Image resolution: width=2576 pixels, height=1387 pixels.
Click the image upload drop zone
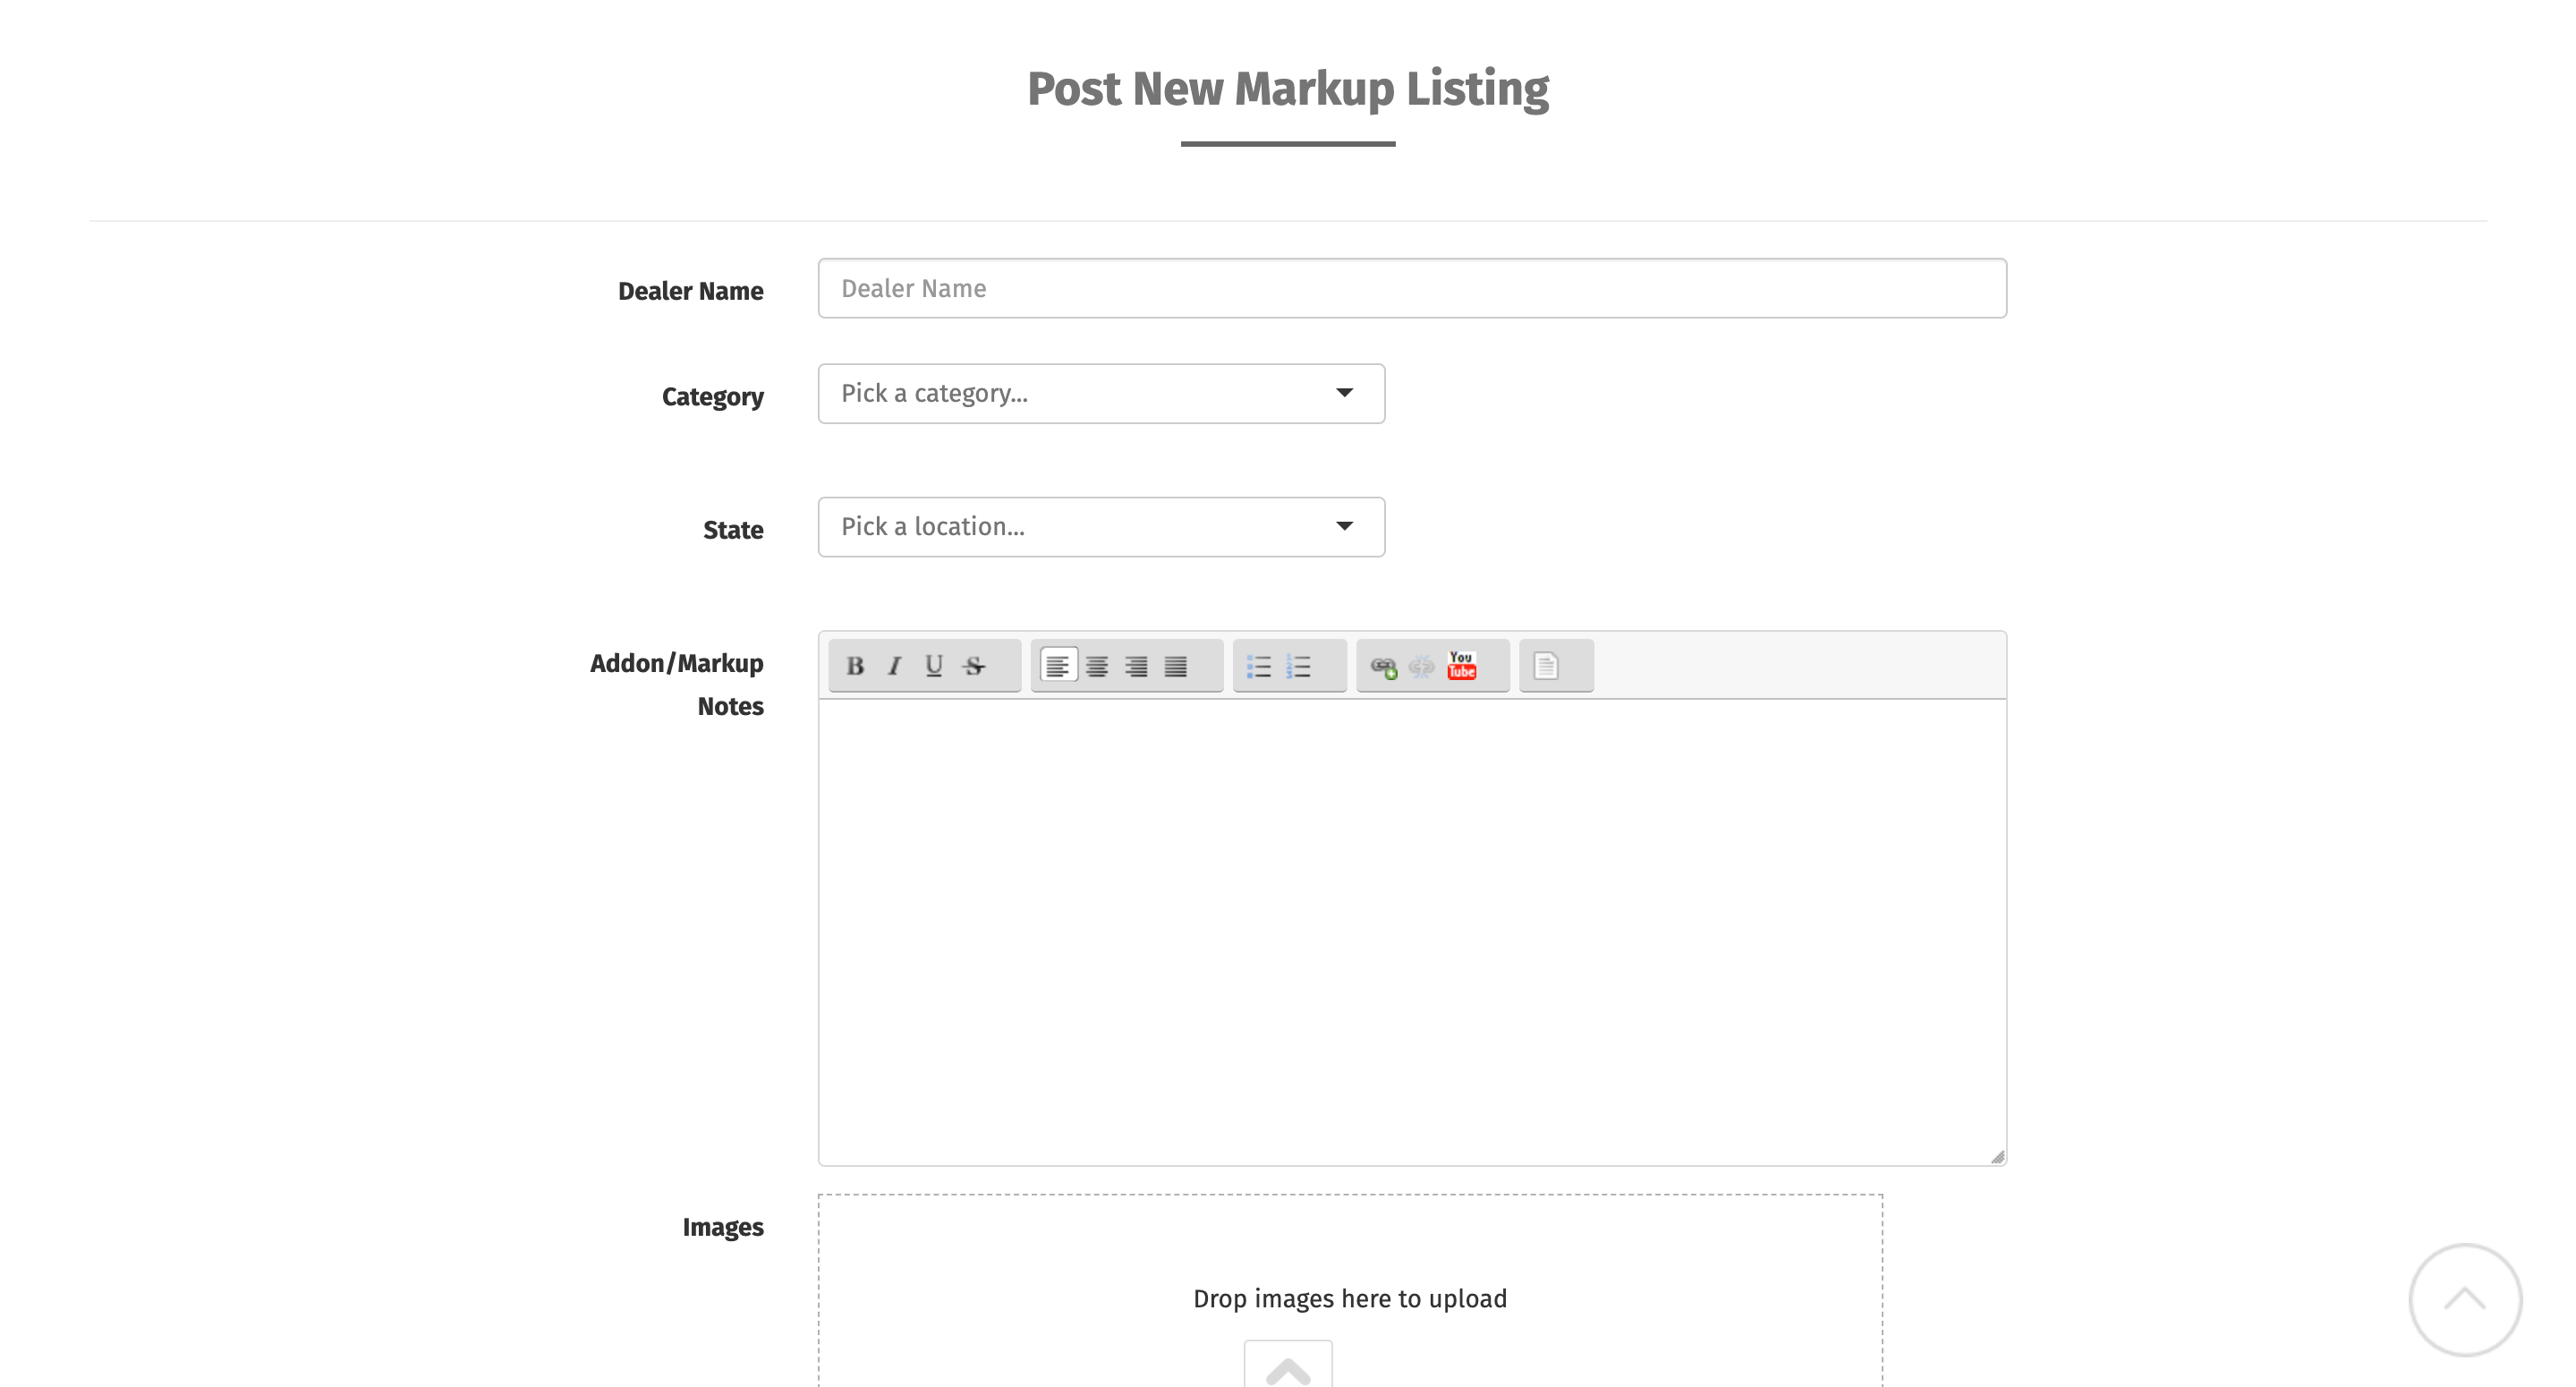pyautogui.click(x=1349, y=1298)
